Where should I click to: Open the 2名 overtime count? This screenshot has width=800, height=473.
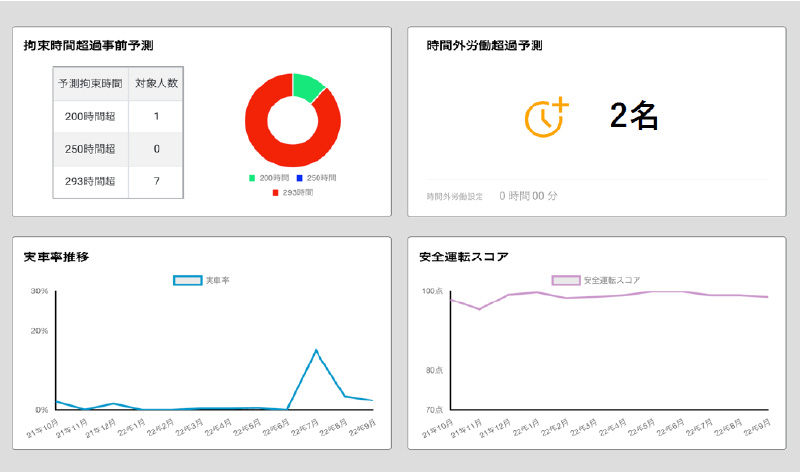pyautogui.click(x=634, y=116)
